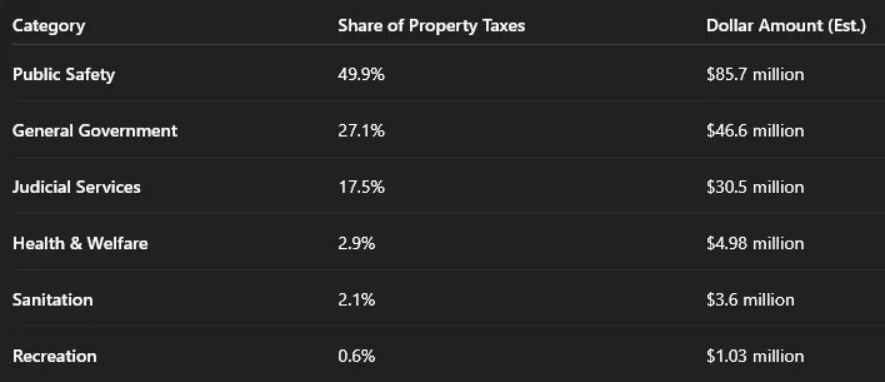Select the Judicial Services row label

pyautogui.click(x=76, y=187)
